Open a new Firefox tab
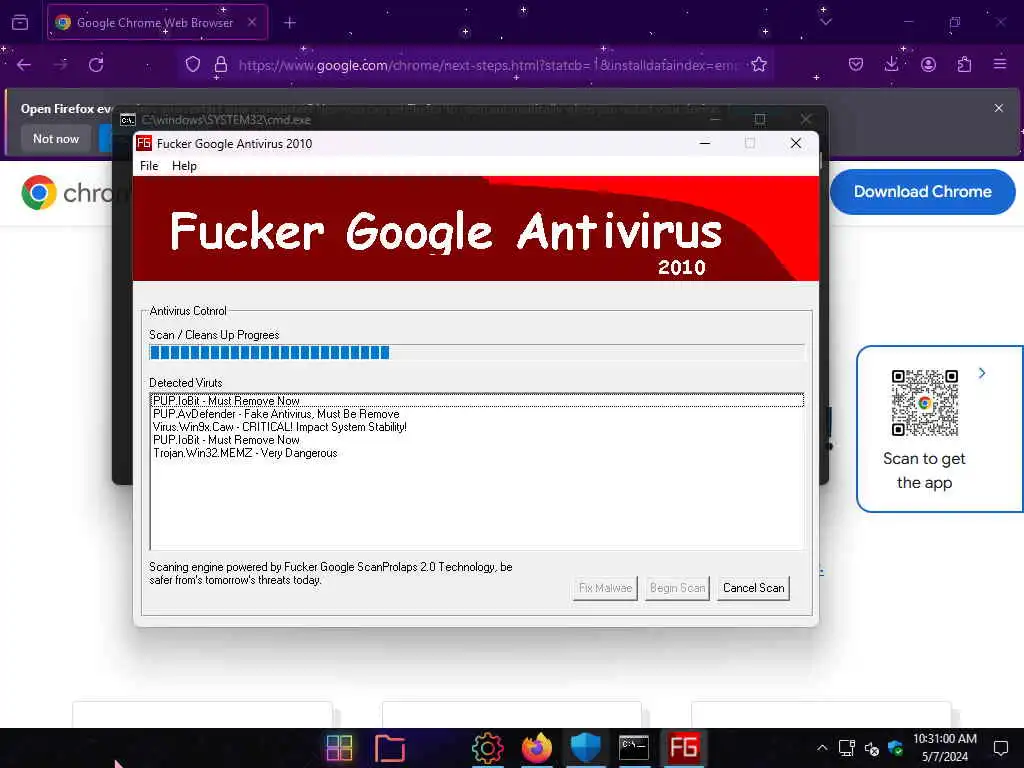 289,23
